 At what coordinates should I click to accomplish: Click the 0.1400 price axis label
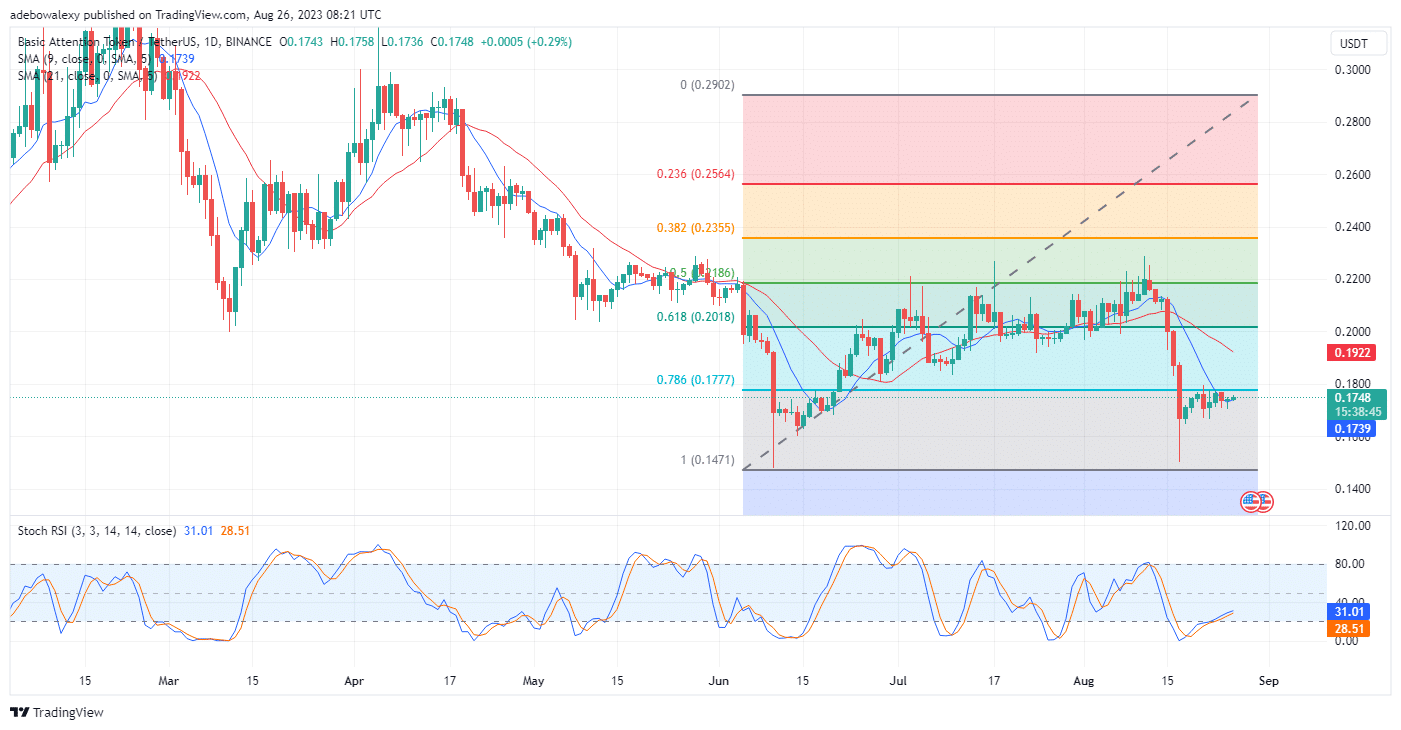pos(1352,489)
